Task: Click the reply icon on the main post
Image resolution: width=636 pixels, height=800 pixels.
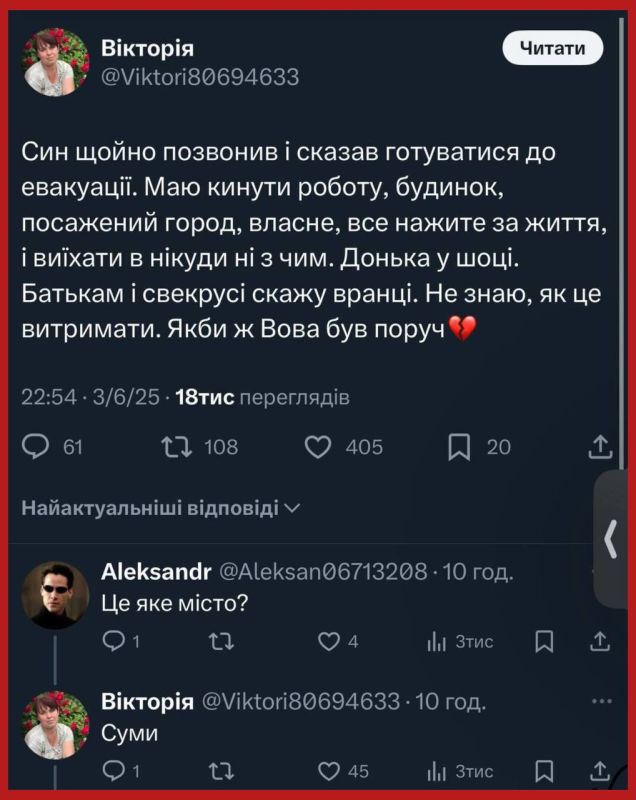Action: (x=36, y=446)
